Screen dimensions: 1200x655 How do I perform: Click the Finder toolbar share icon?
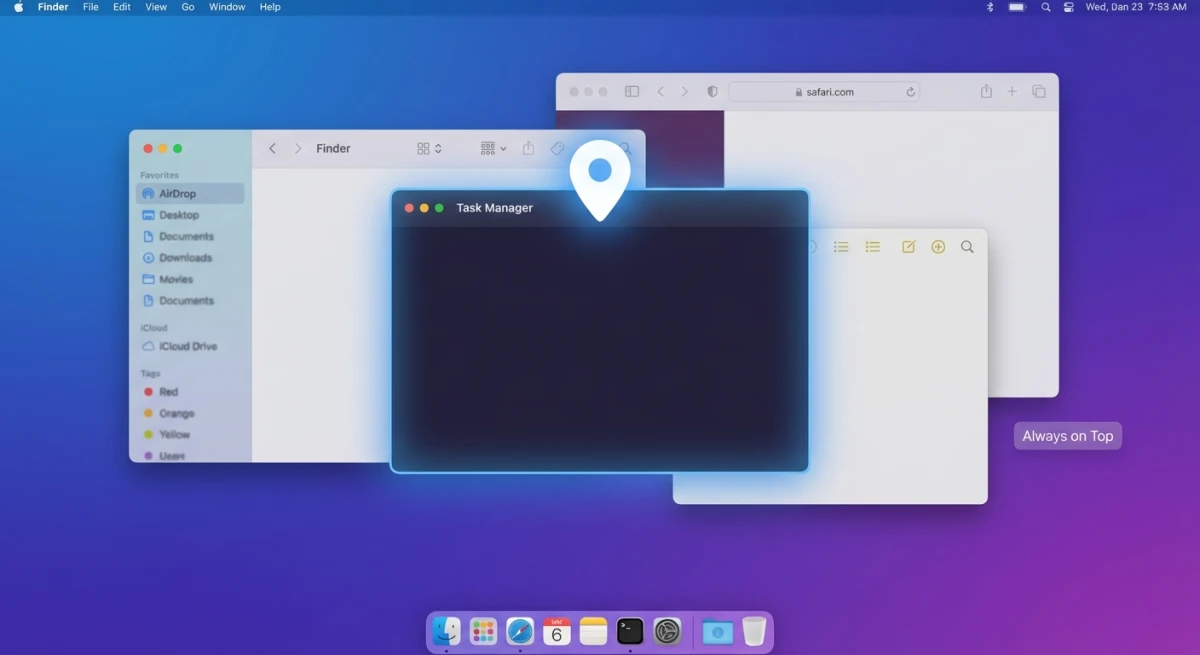point(528,148)
